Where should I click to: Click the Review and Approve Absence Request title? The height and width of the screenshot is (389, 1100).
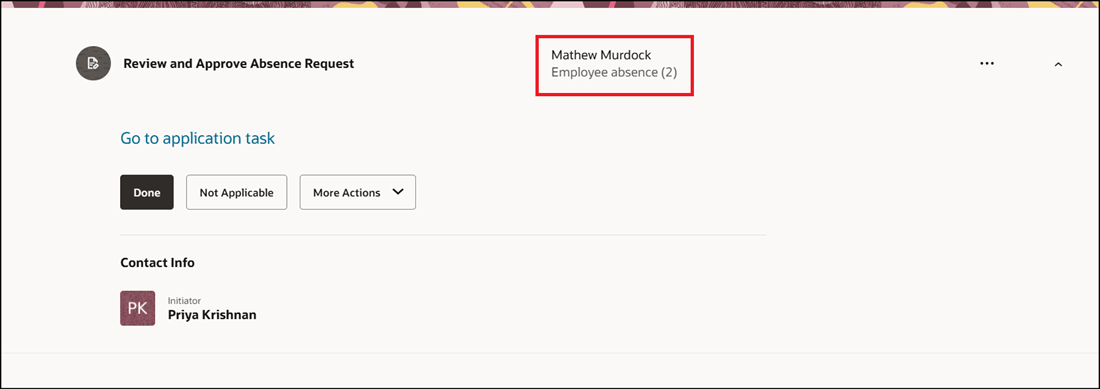coord(239,64)
